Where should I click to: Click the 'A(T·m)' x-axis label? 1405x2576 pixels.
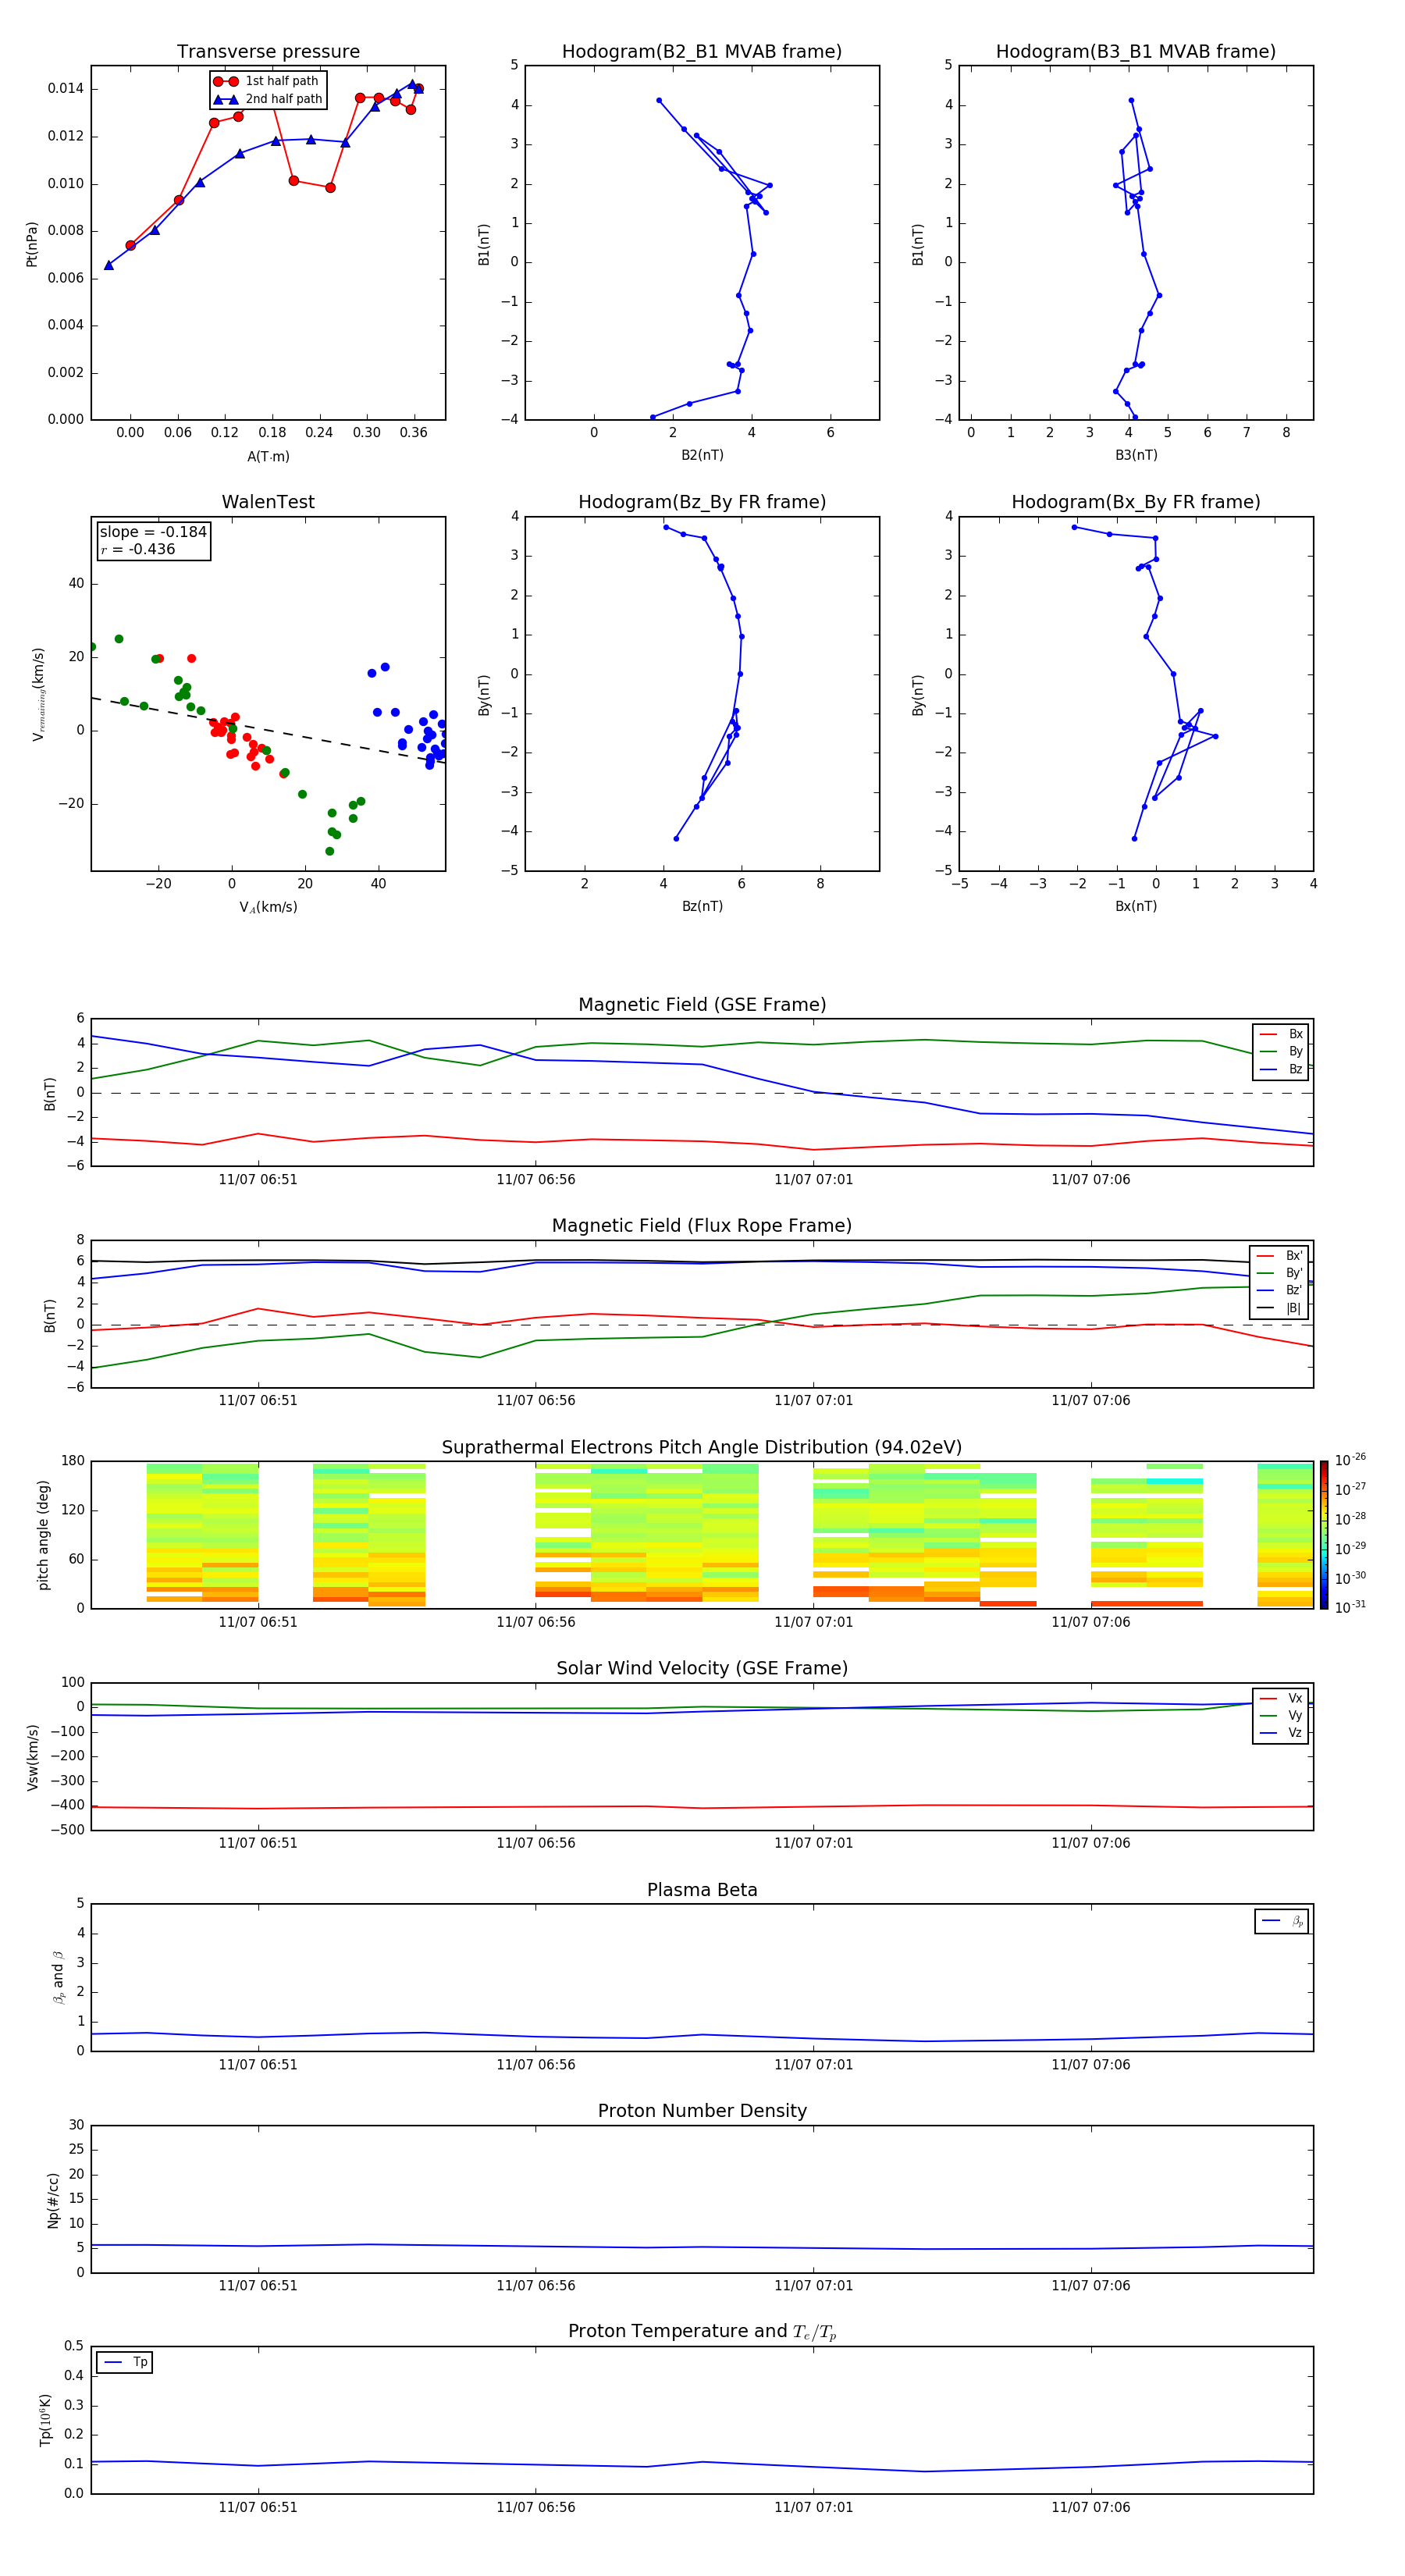coord(268,456)
